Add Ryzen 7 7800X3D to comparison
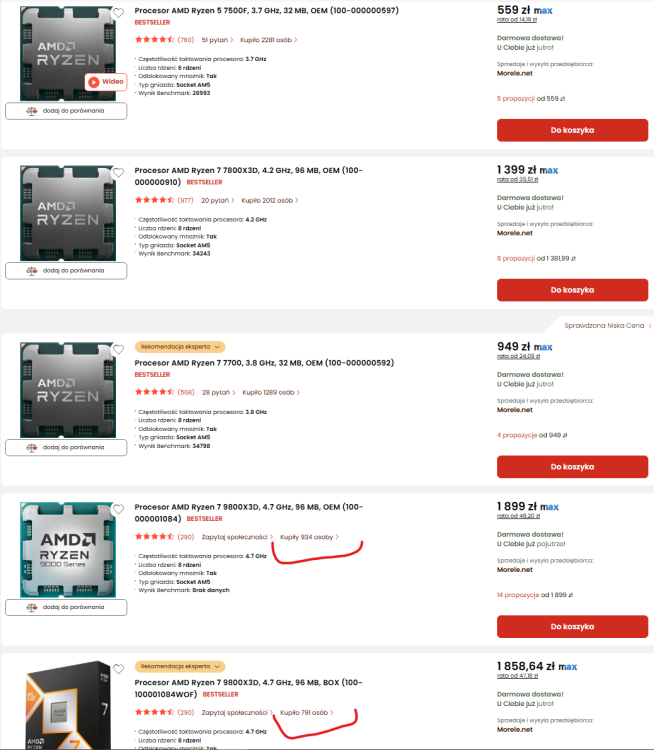654x750 pixels. point(66,271)
